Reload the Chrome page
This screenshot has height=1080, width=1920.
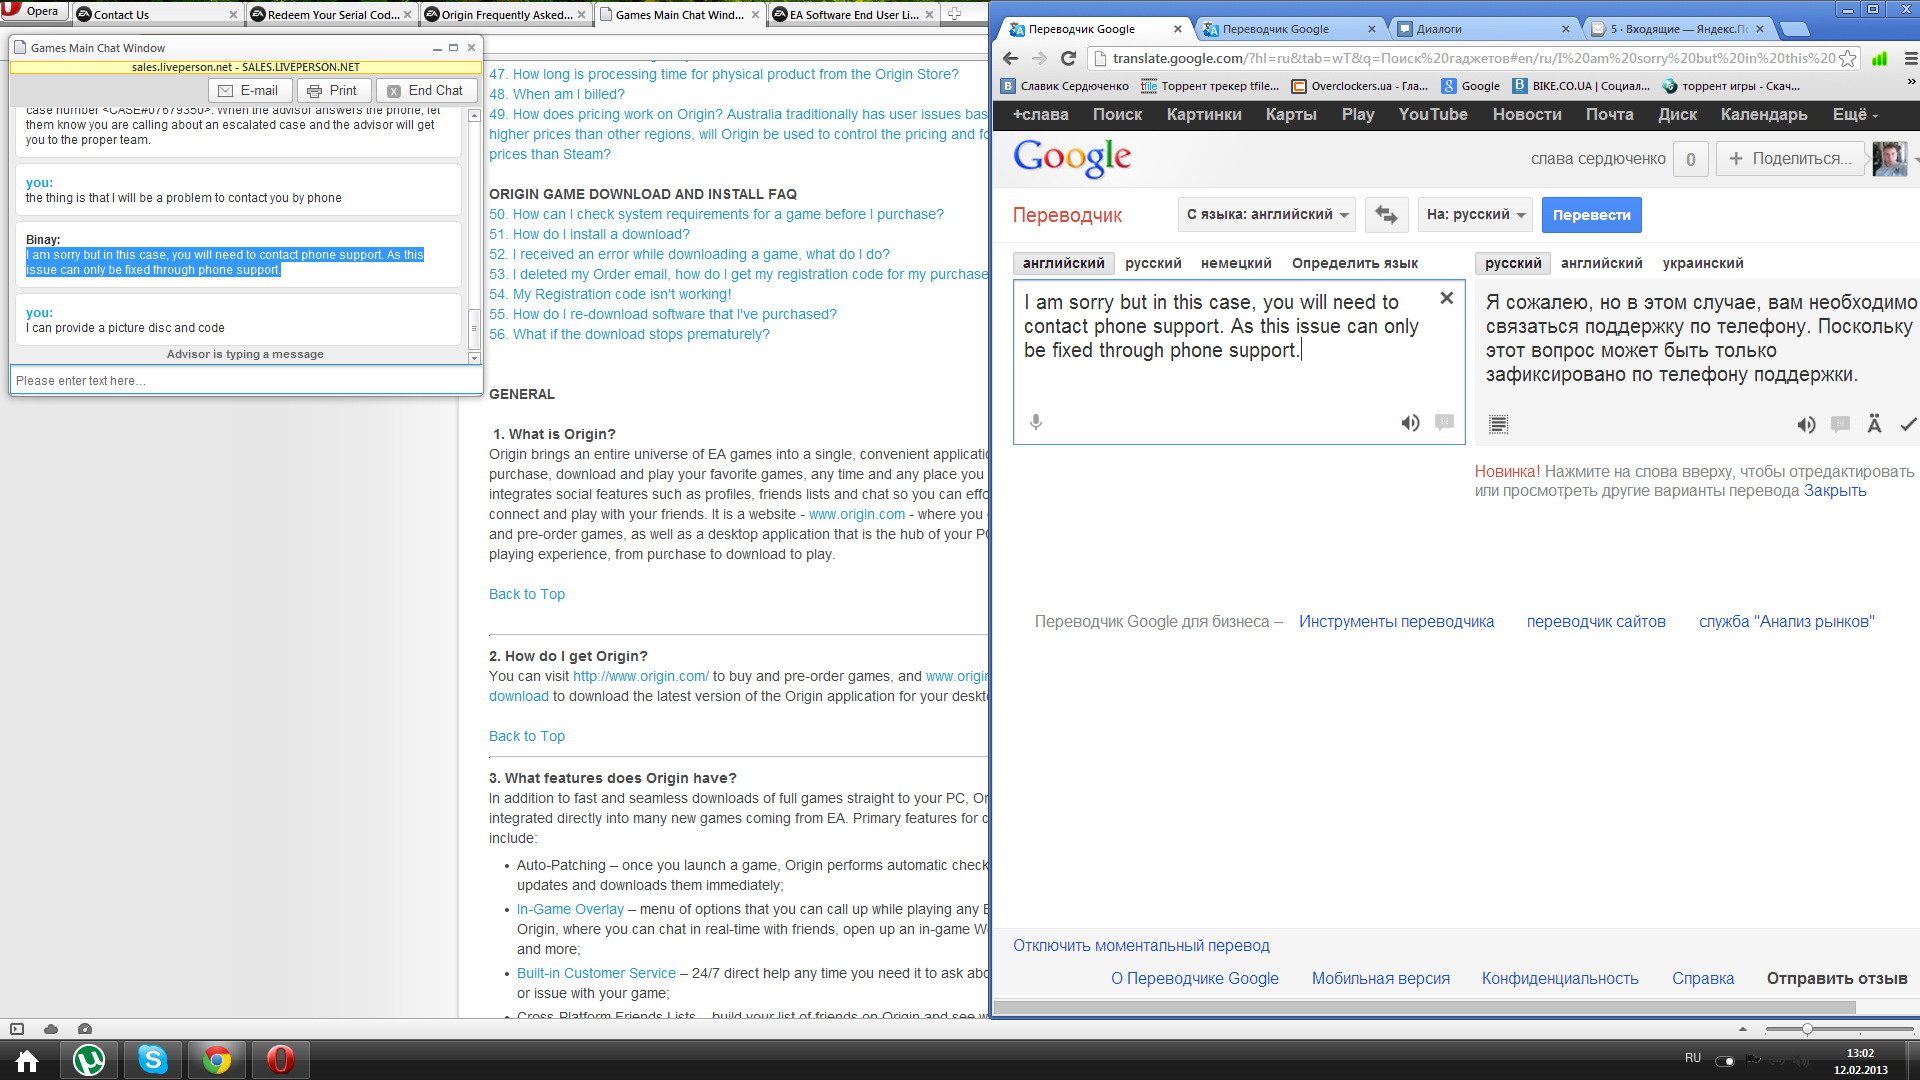(1068, 58)
